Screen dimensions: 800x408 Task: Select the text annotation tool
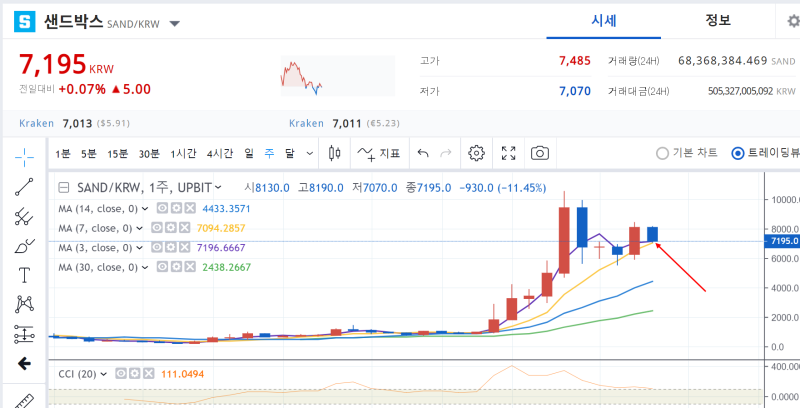click(x=24, y=275)
